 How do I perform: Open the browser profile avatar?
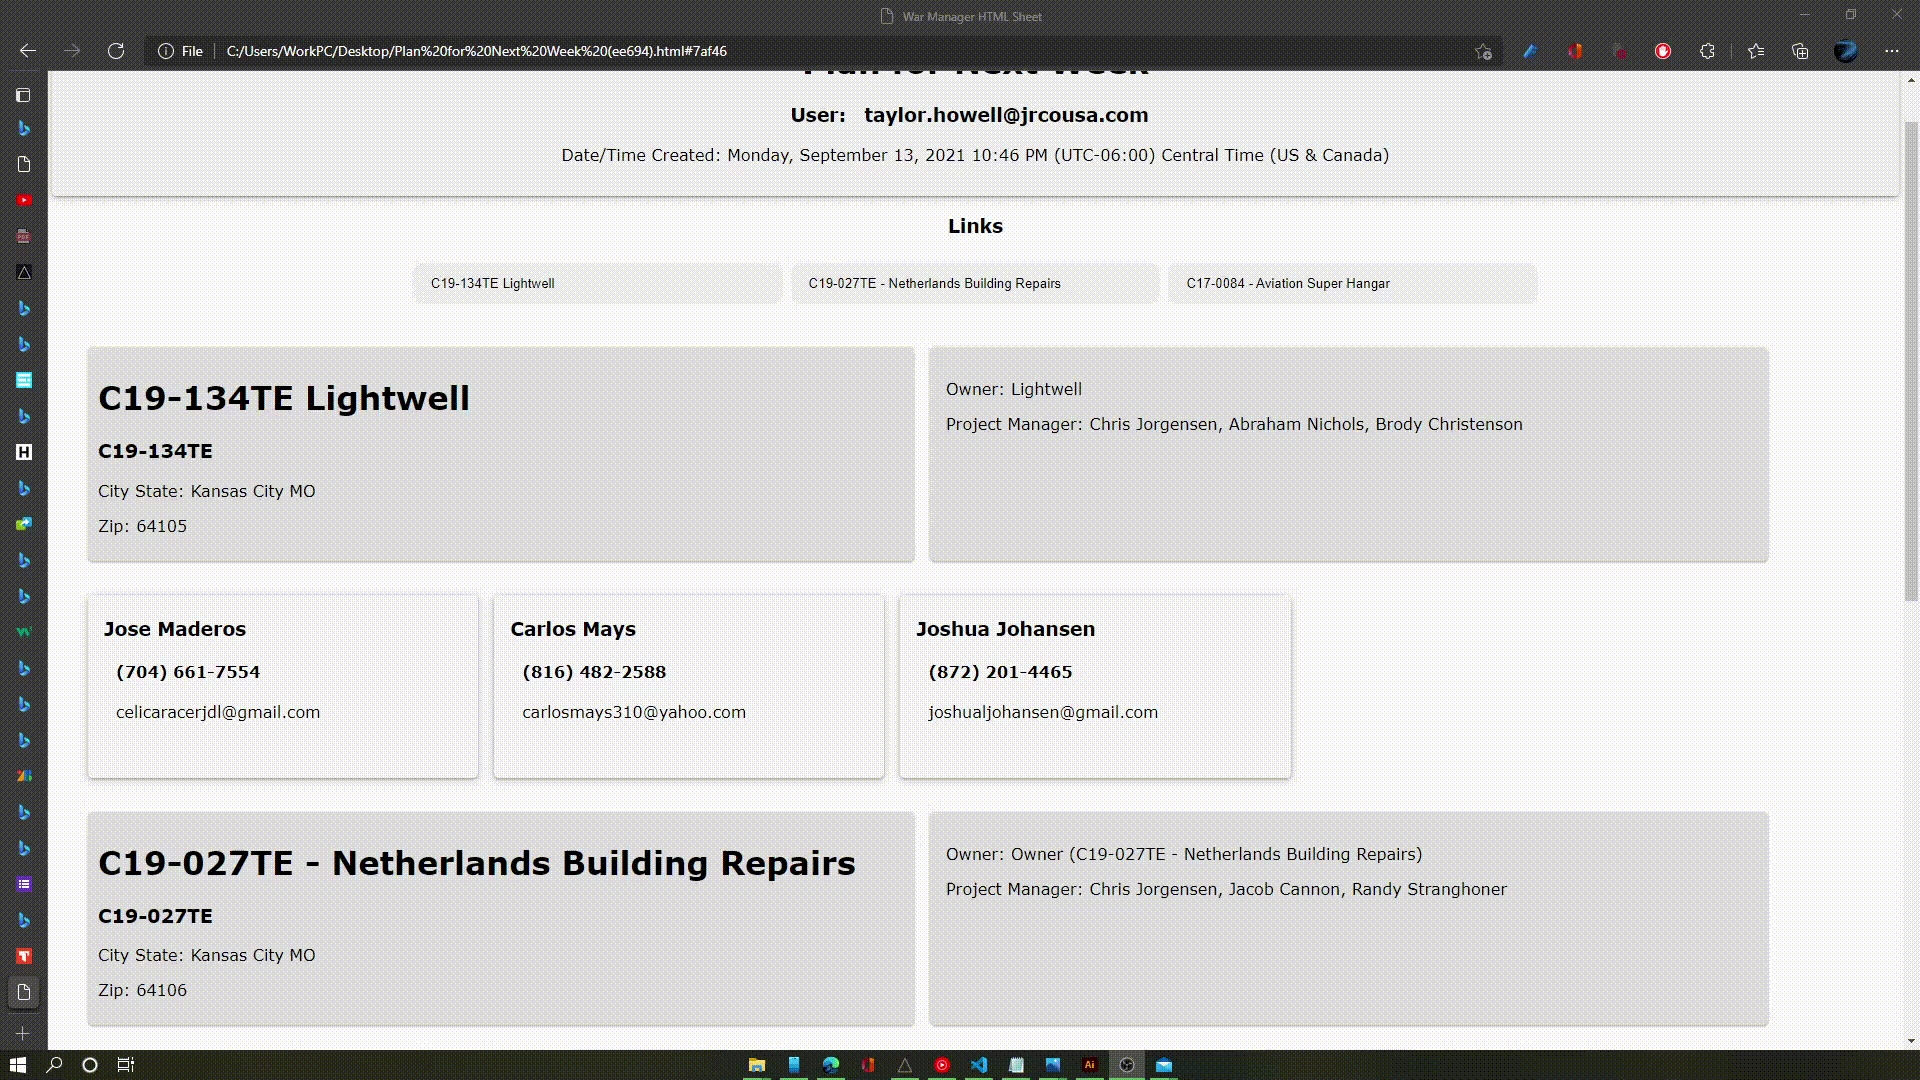coord(1845,51)
